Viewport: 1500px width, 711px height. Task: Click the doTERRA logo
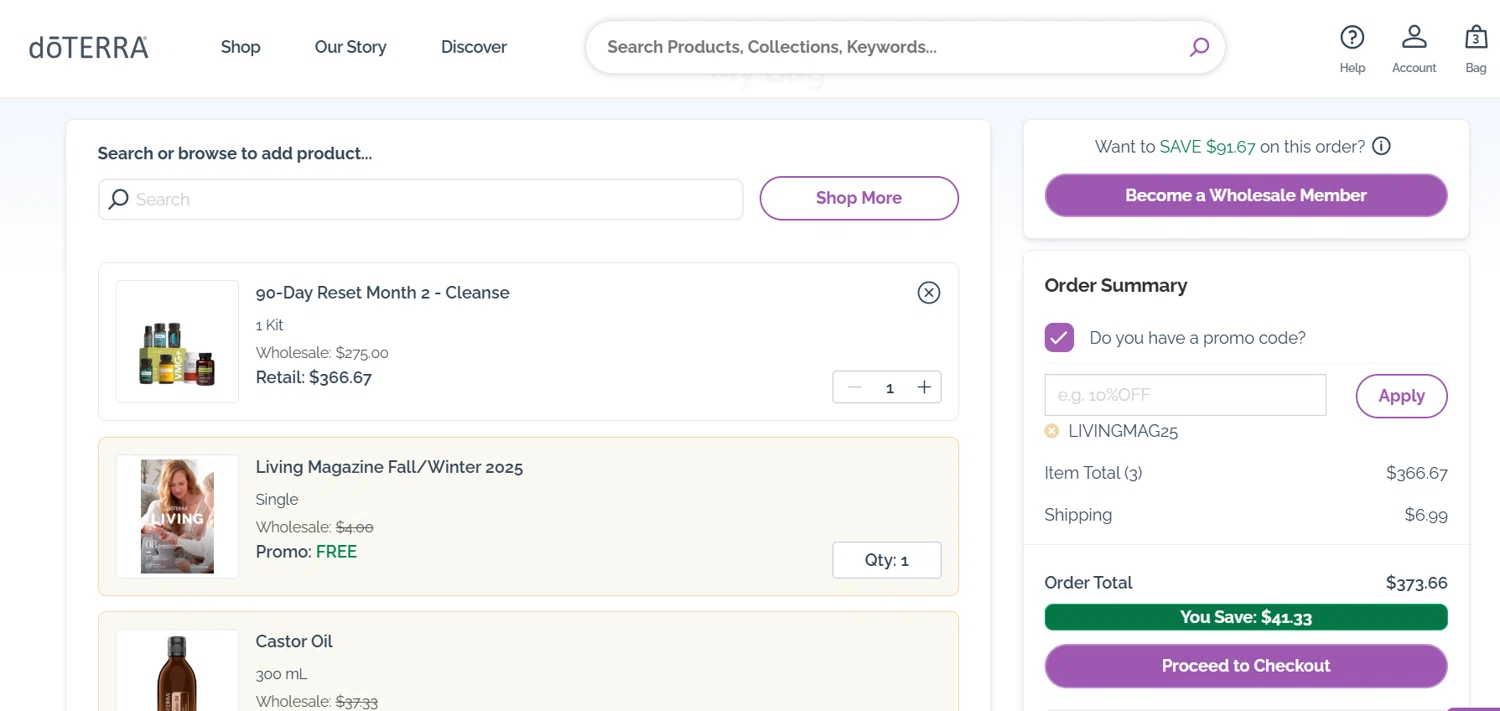(x=89, y=47)
